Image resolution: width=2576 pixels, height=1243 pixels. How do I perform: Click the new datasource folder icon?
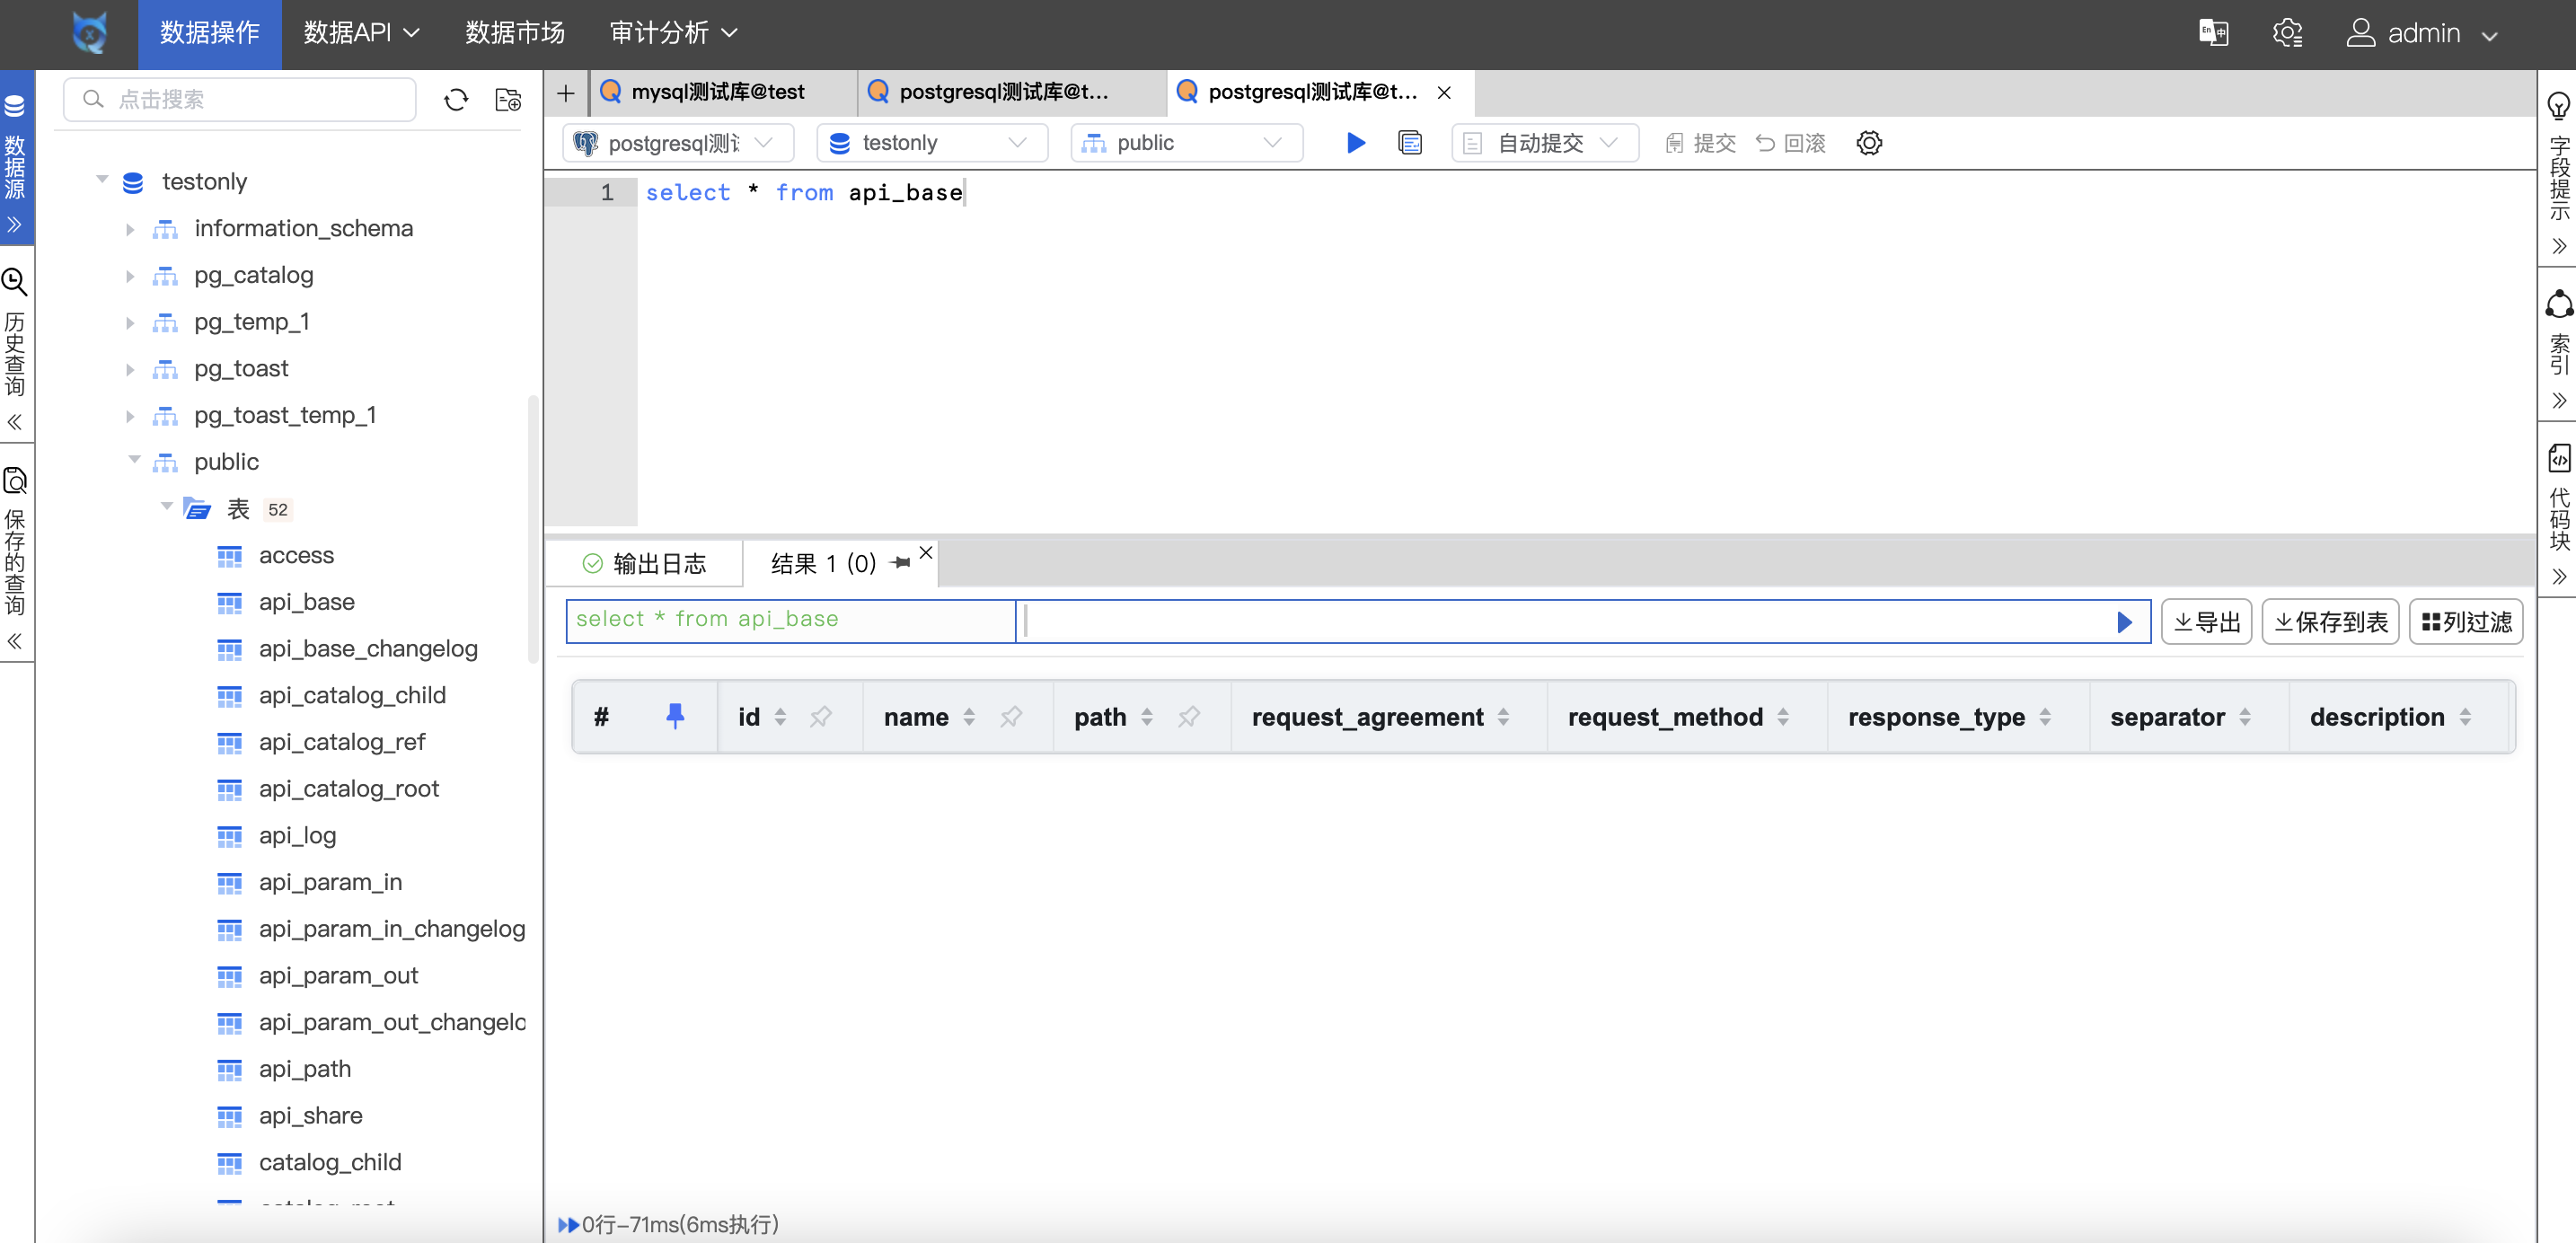tap(508, 100)
